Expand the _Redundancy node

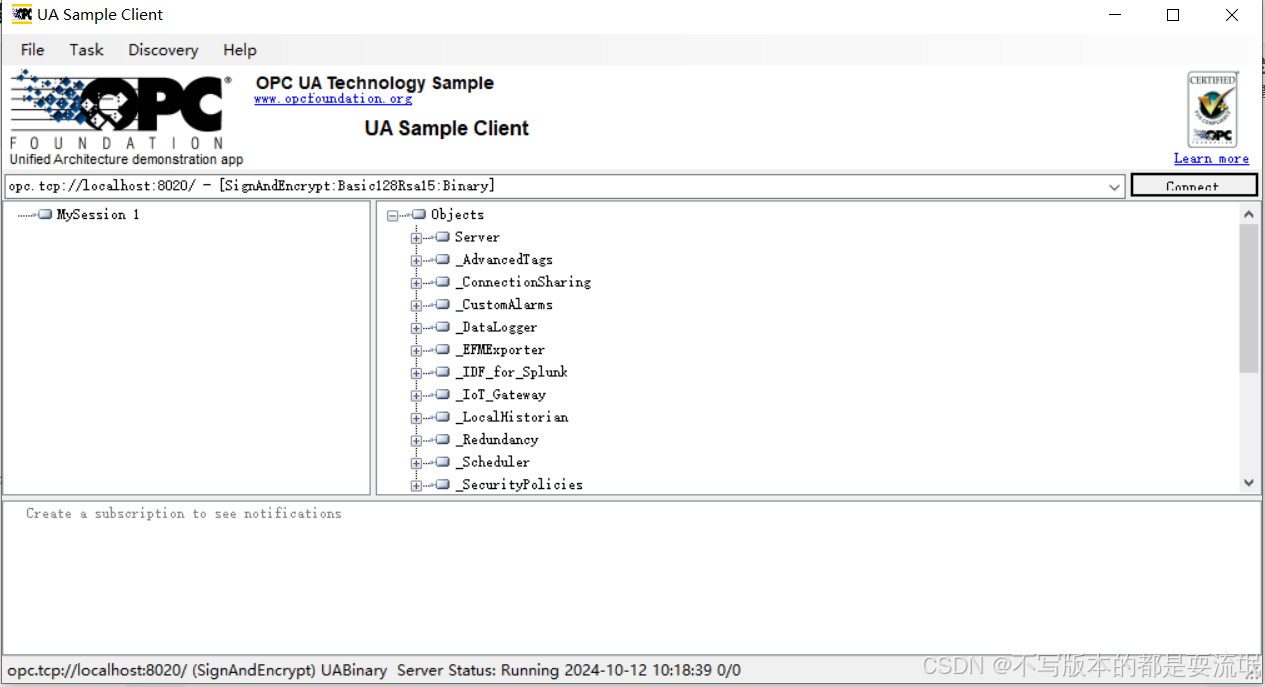pyautogui.click(x=416, y=440)
